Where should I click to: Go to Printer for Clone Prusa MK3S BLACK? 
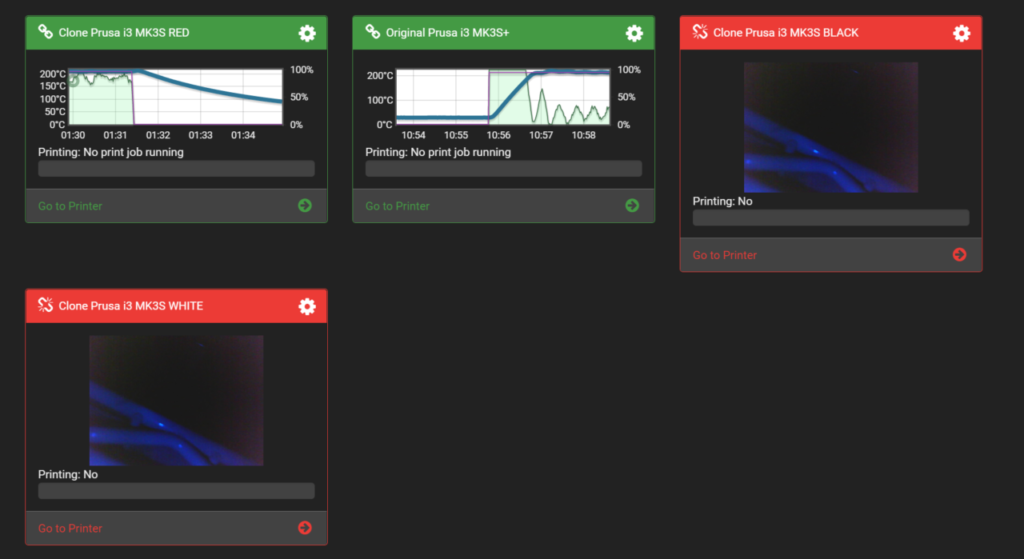pos(724,255)
